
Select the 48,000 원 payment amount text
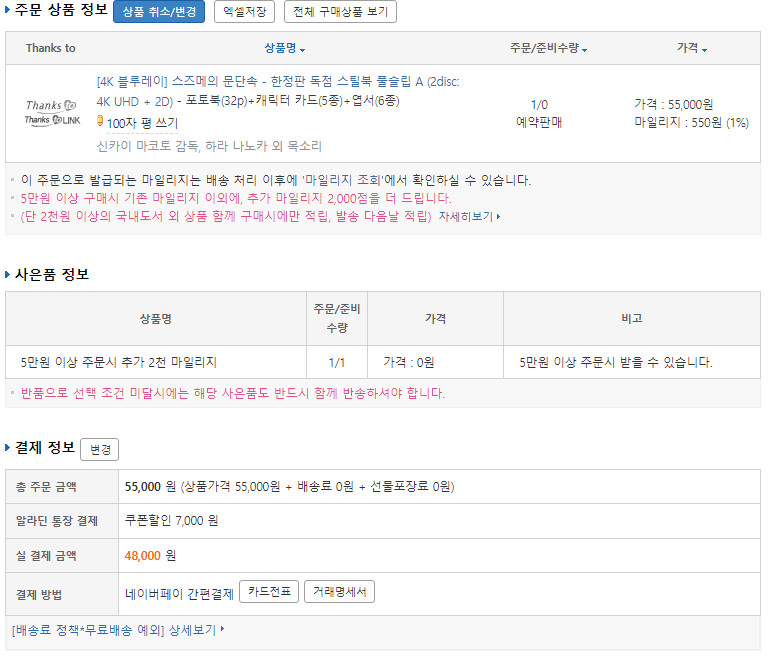tap(150, 556)
